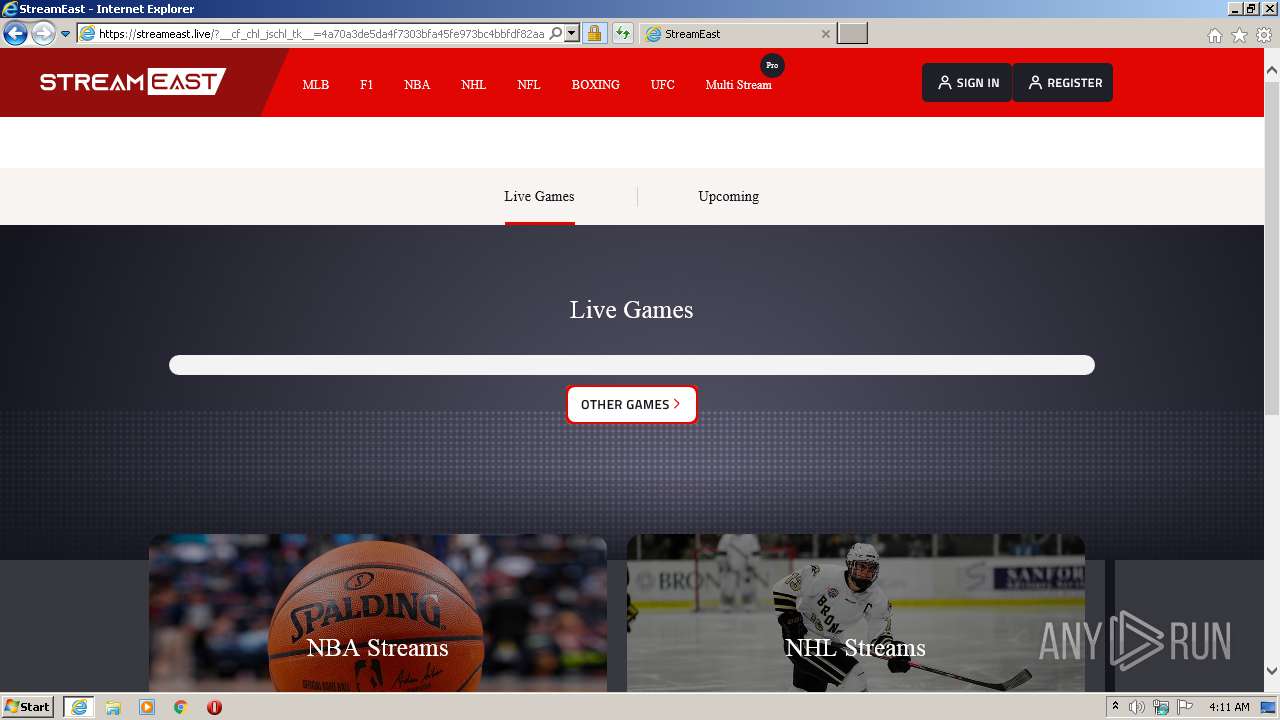Click the 4:11 AM taskbar clock
Viewport: 1280px width, 720px height.
1229,707
